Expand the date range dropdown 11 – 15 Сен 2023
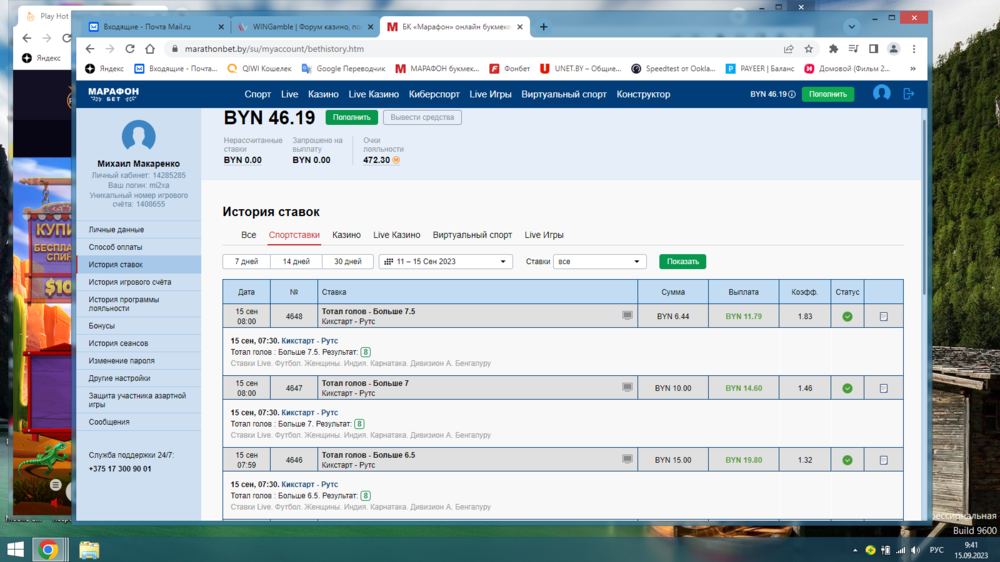Viewport: 1000px width, 562px height. tap(445, 262)
